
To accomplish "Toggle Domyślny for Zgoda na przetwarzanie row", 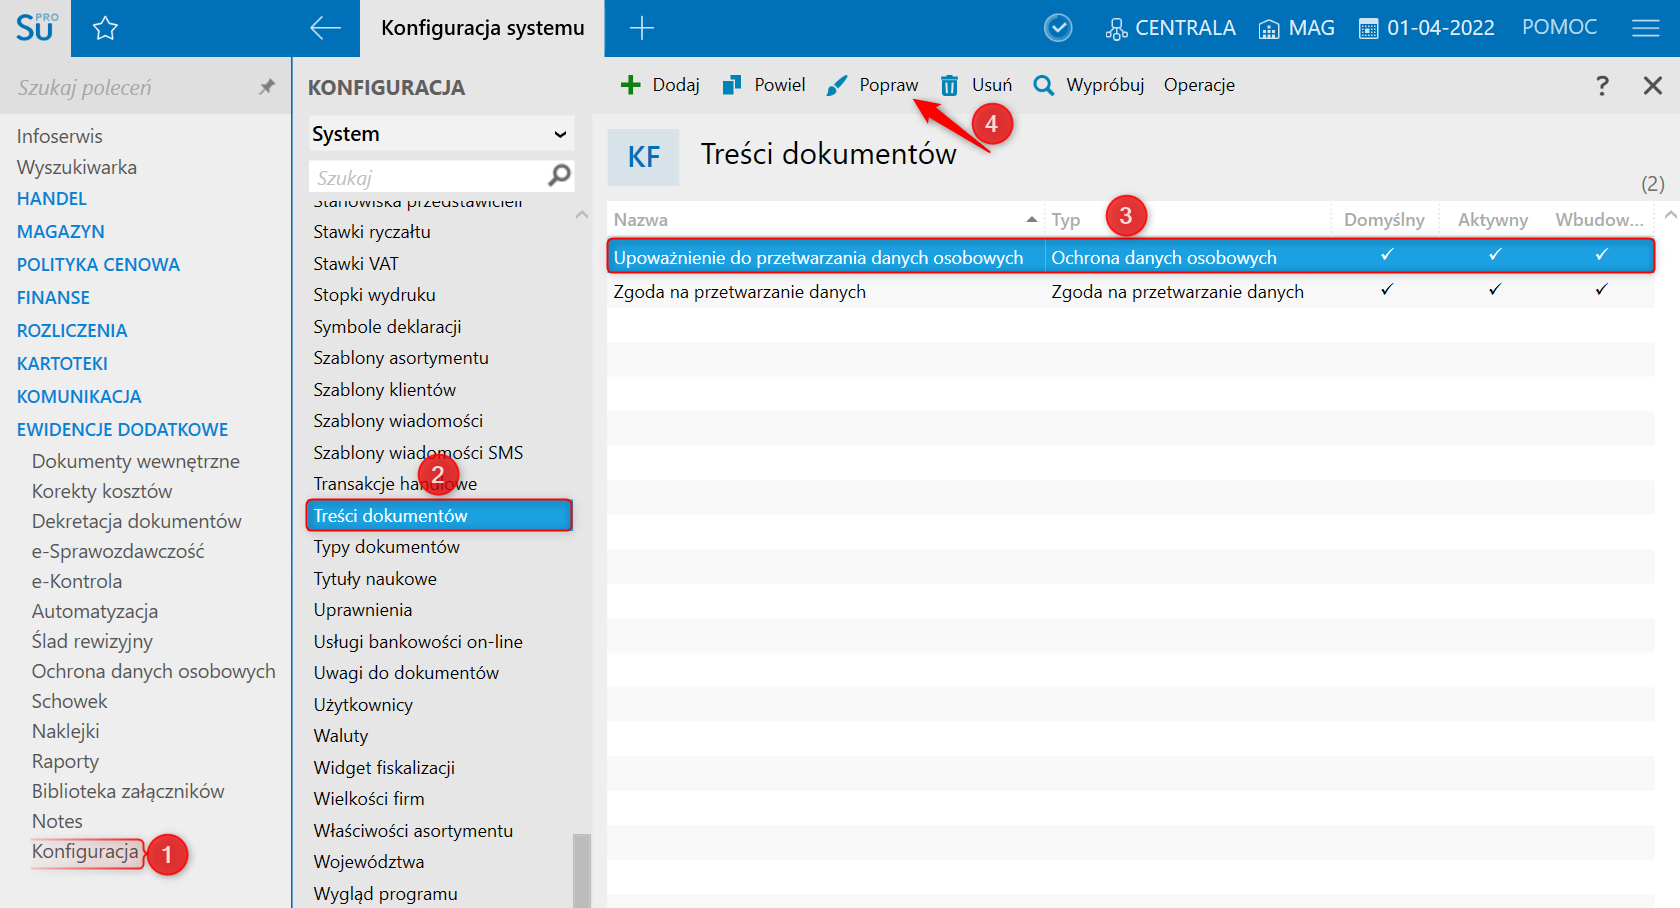I will (x=1387, y=290).
